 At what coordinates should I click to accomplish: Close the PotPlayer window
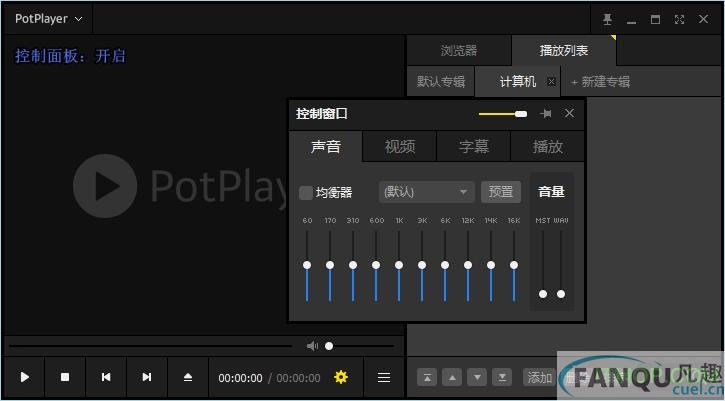pos(703,19)
